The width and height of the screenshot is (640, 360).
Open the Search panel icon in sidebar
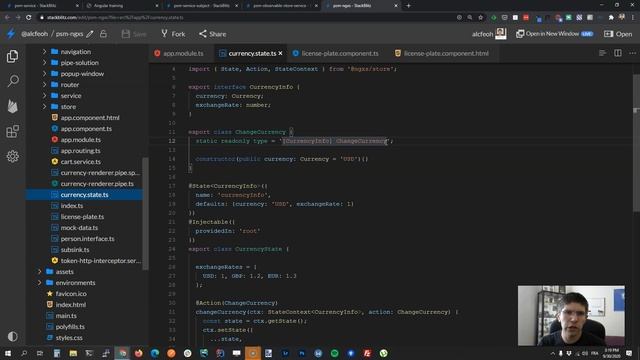pyautogui.click(x=13, y=81)
